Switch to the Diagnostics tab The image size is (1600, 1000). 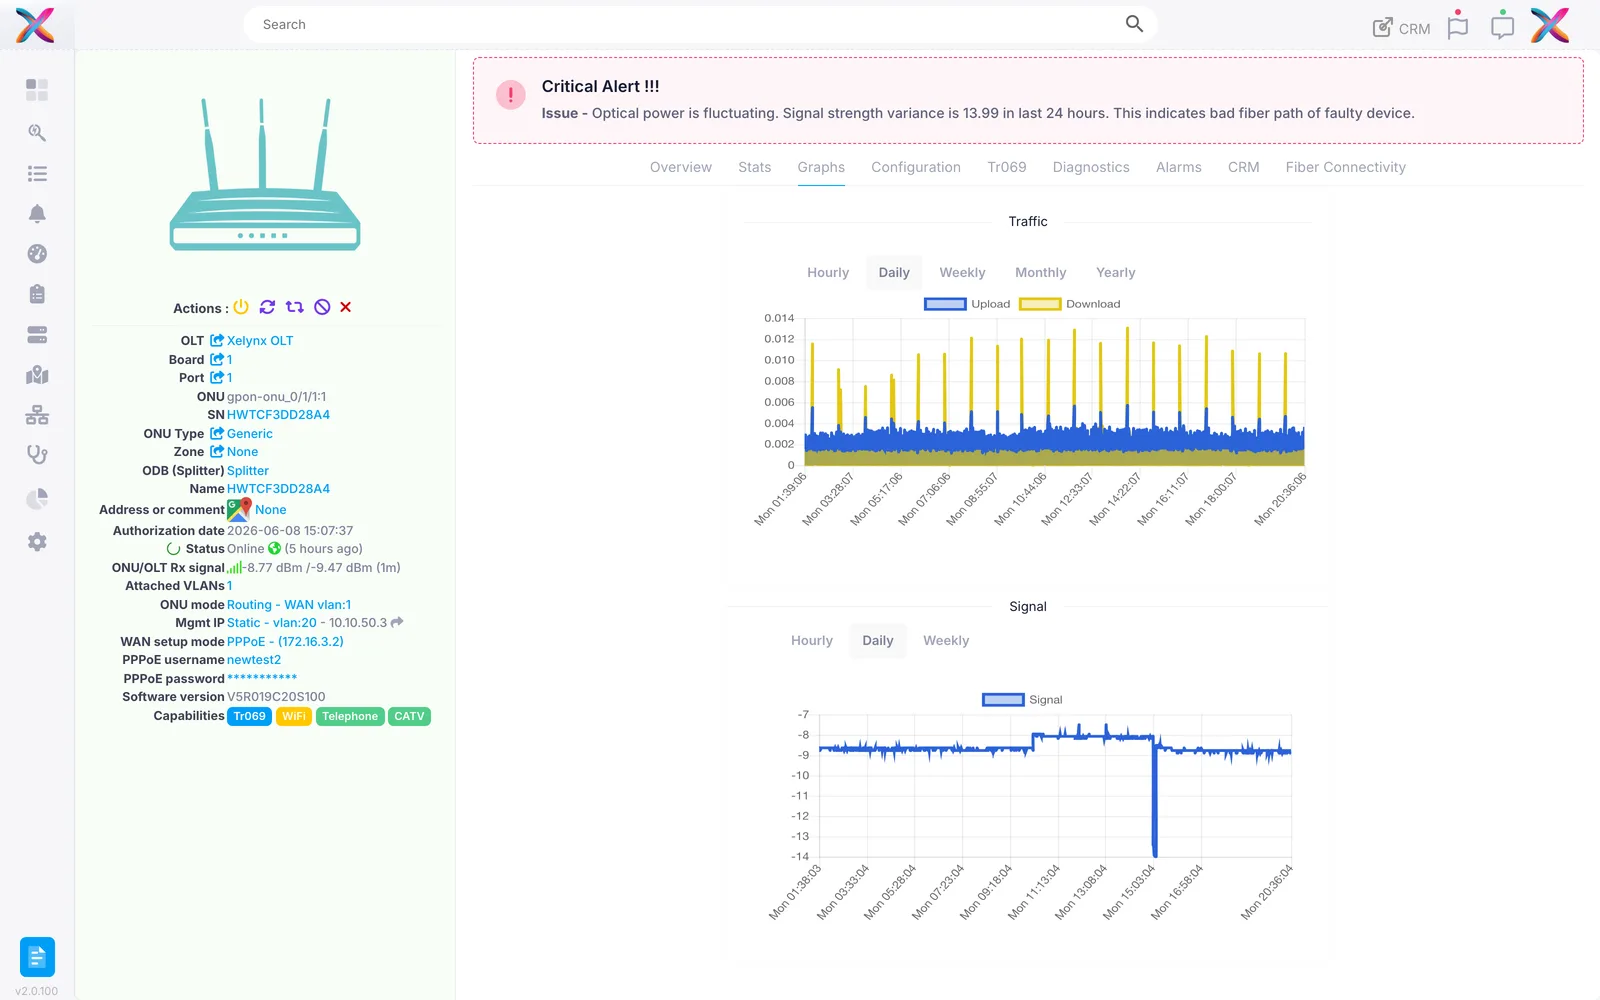tap(1091, 167)
